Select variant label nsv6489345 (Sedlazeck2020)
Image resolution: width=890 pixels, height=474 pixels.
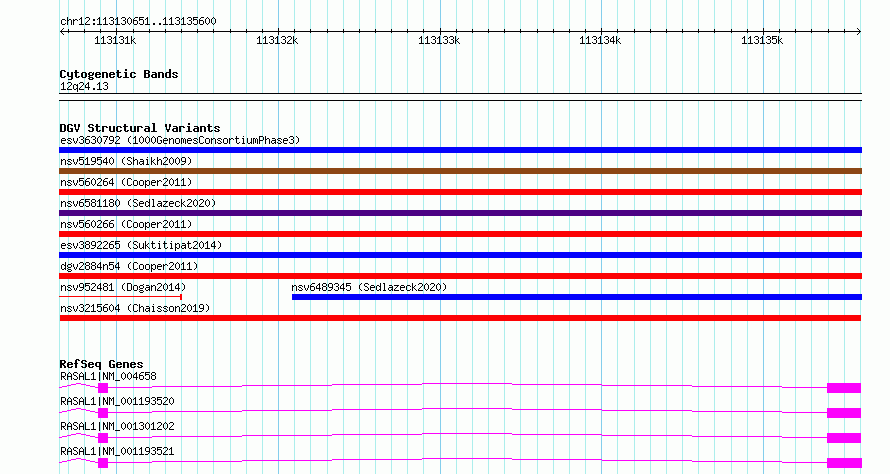click(369, 287)
